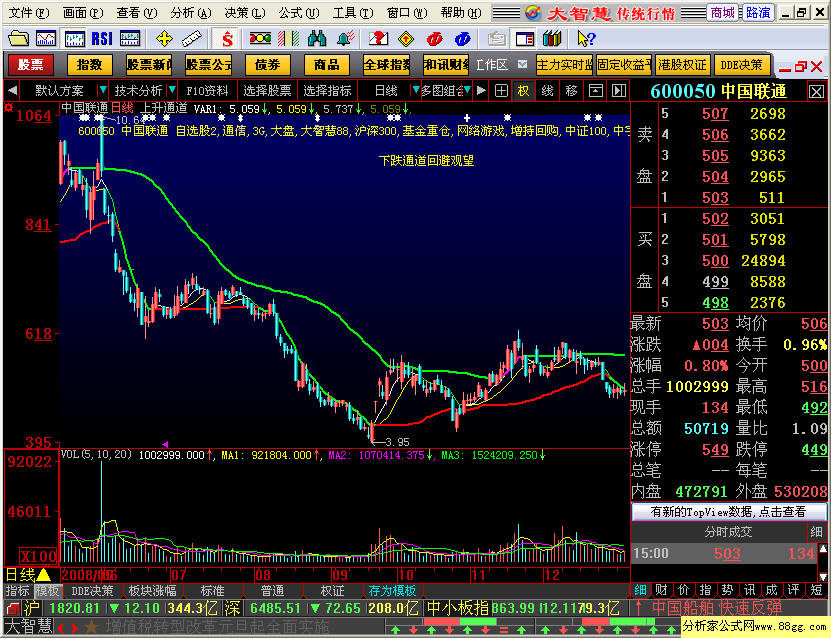Screen dimensions: 831x638
Task: Expand the 默认方案 dropdown arrow
Action: point(103,90)
